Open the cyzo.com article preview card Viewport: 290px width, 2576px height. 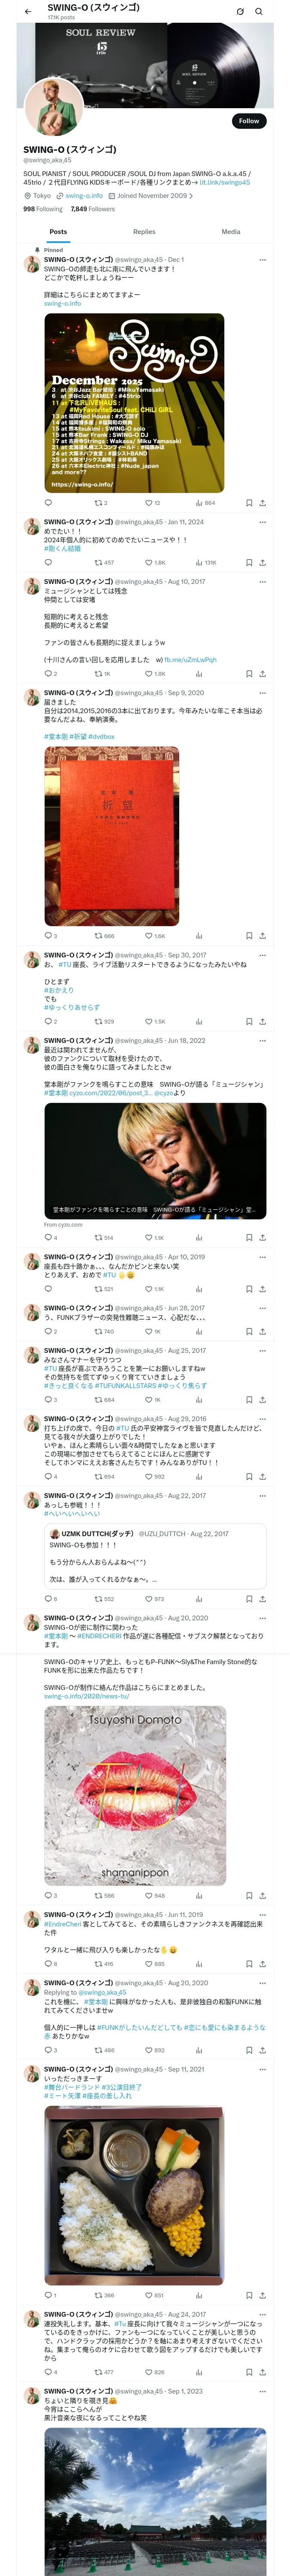point(155,1161)
